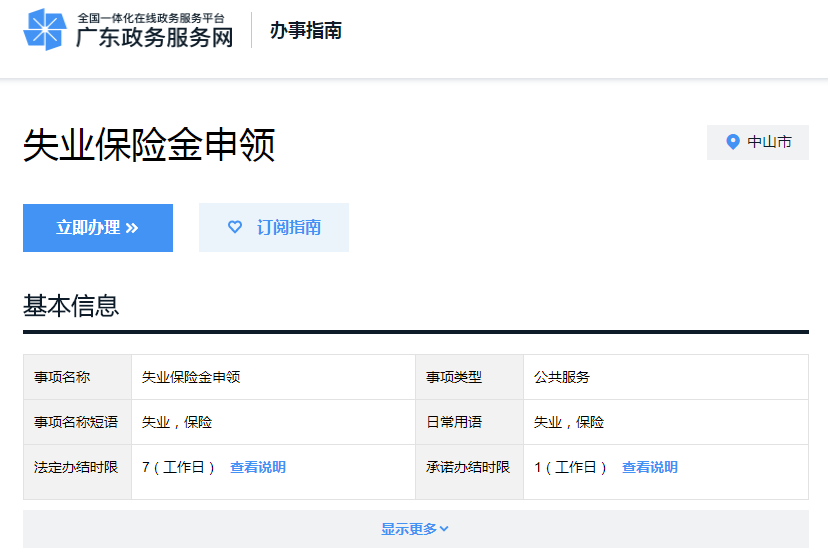Click the 办事指南 header label
This screenshot has width=828, height=560.
[x=306, y=30]
